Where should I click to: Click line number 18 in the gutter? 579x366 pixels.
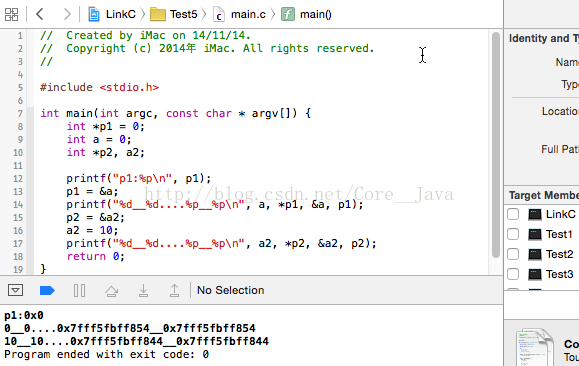(18, 257)
